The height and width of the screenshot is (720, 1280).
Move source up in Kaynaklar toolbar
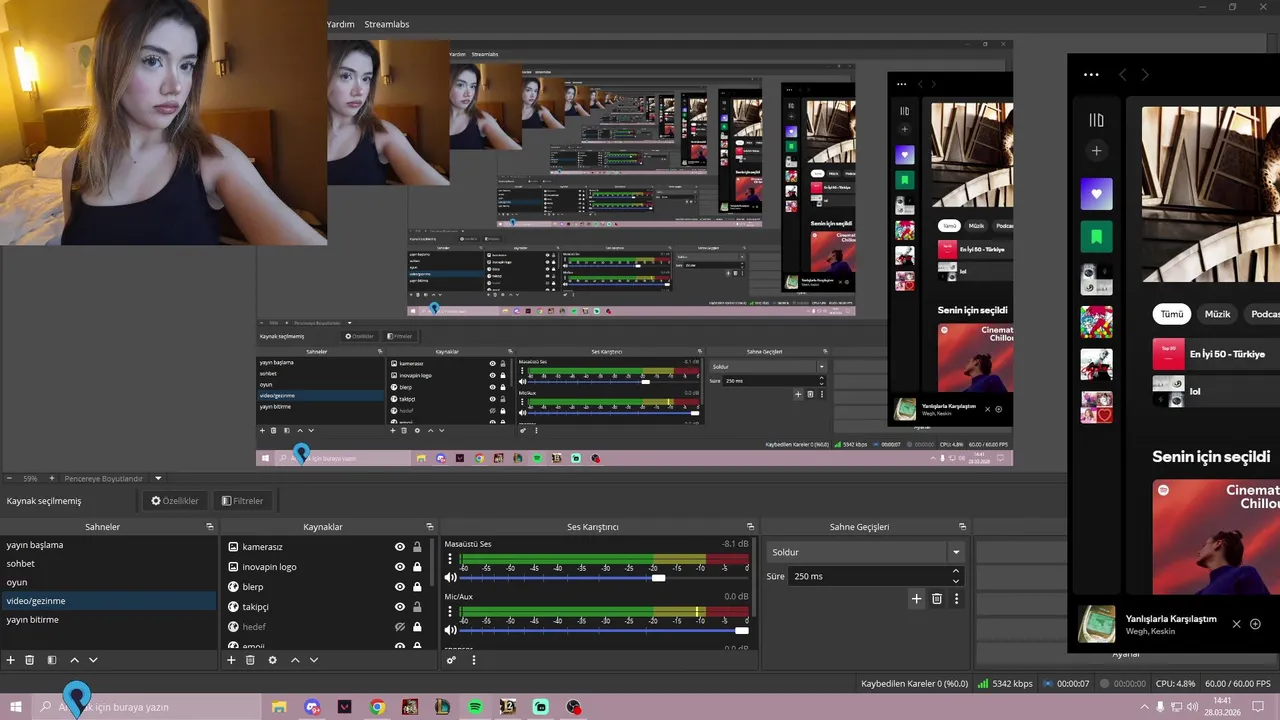[295, 660]
